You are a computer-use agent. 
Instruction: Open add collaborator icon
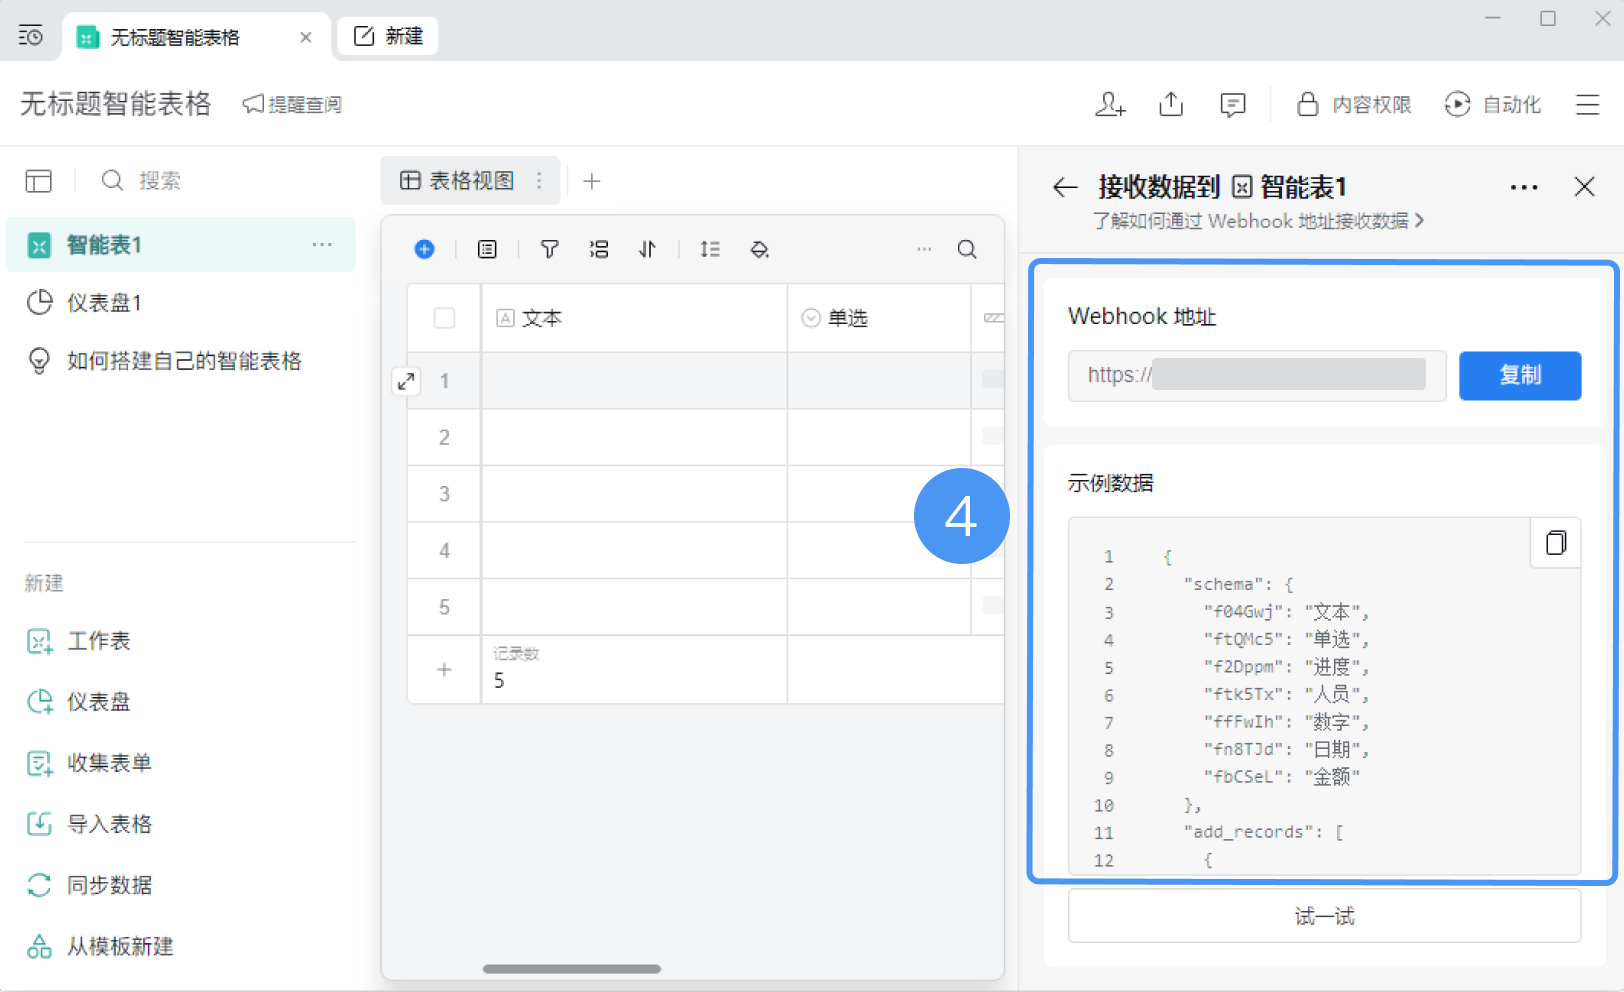(x=1110, y=104)
